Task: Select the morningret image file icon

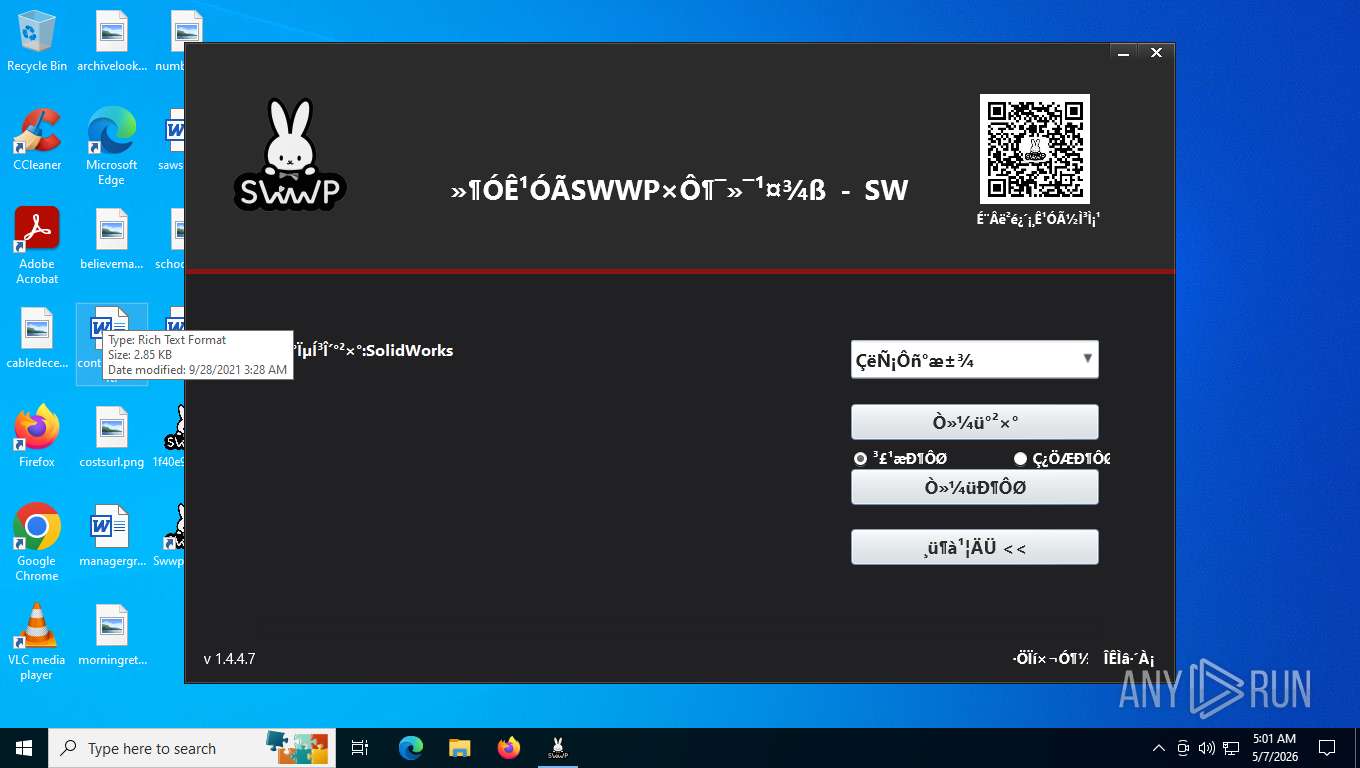Action: coord(111,635)
